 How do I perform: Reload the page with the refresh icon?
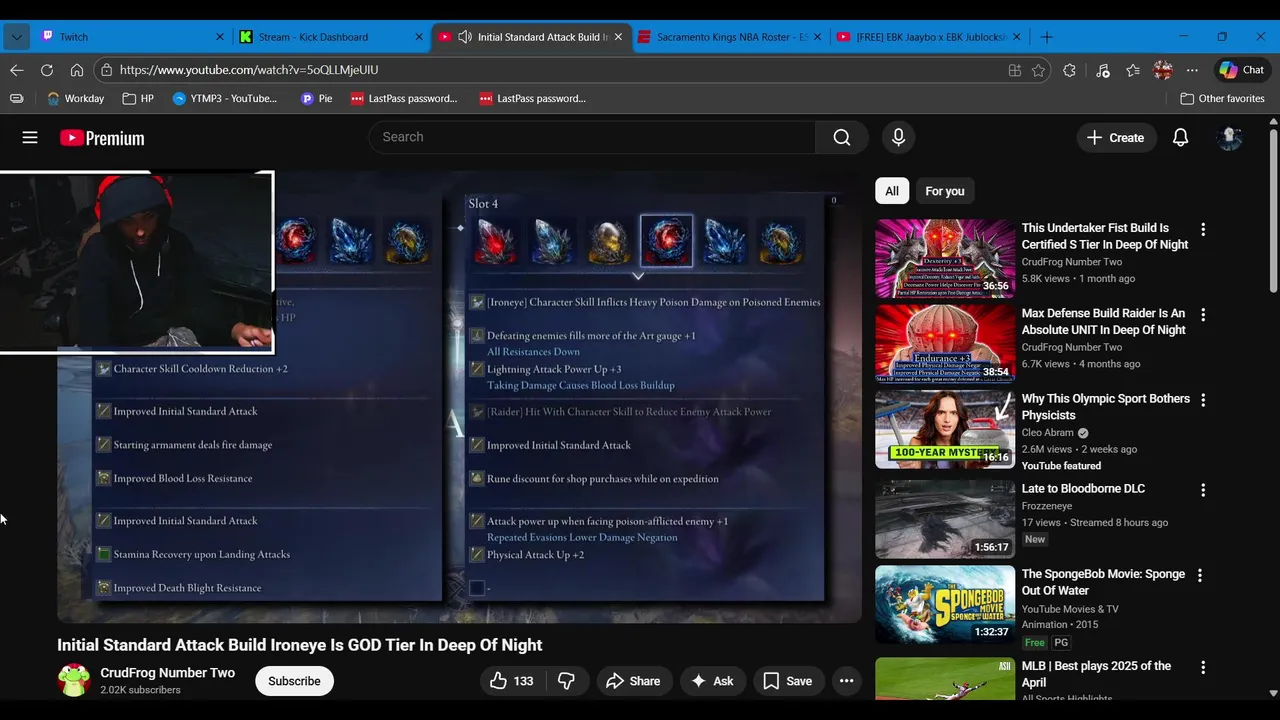[46, 70]
